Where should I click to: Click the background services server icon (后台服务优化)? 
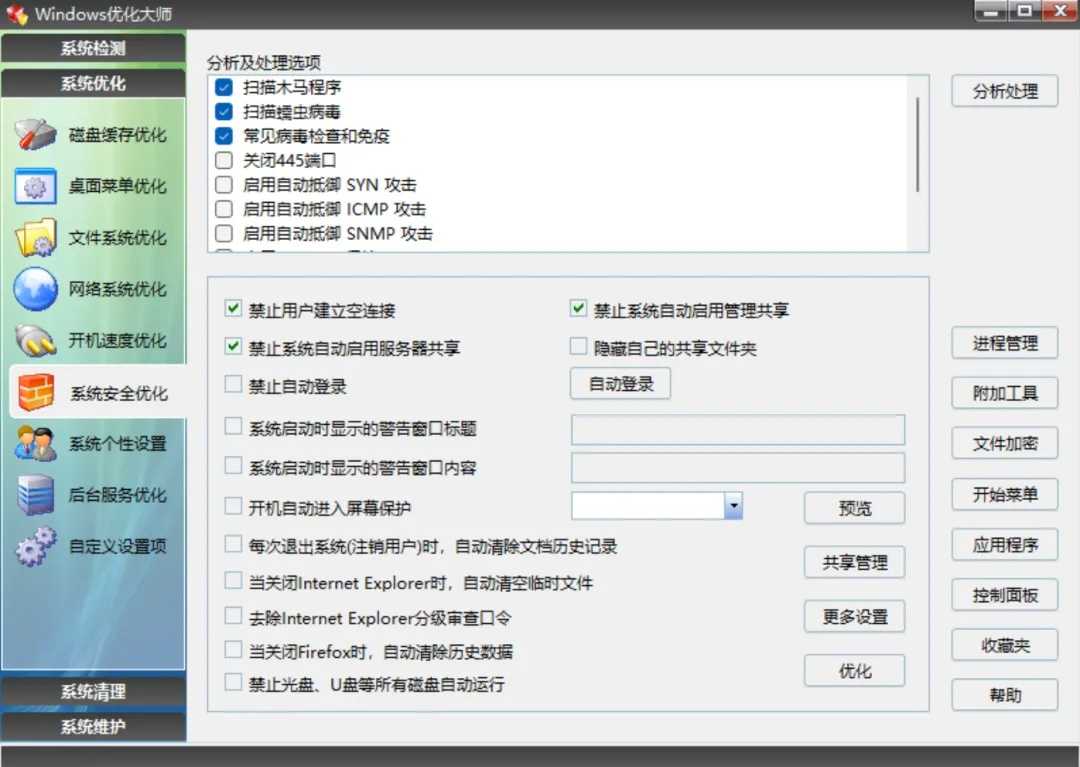tap(35, 494)
